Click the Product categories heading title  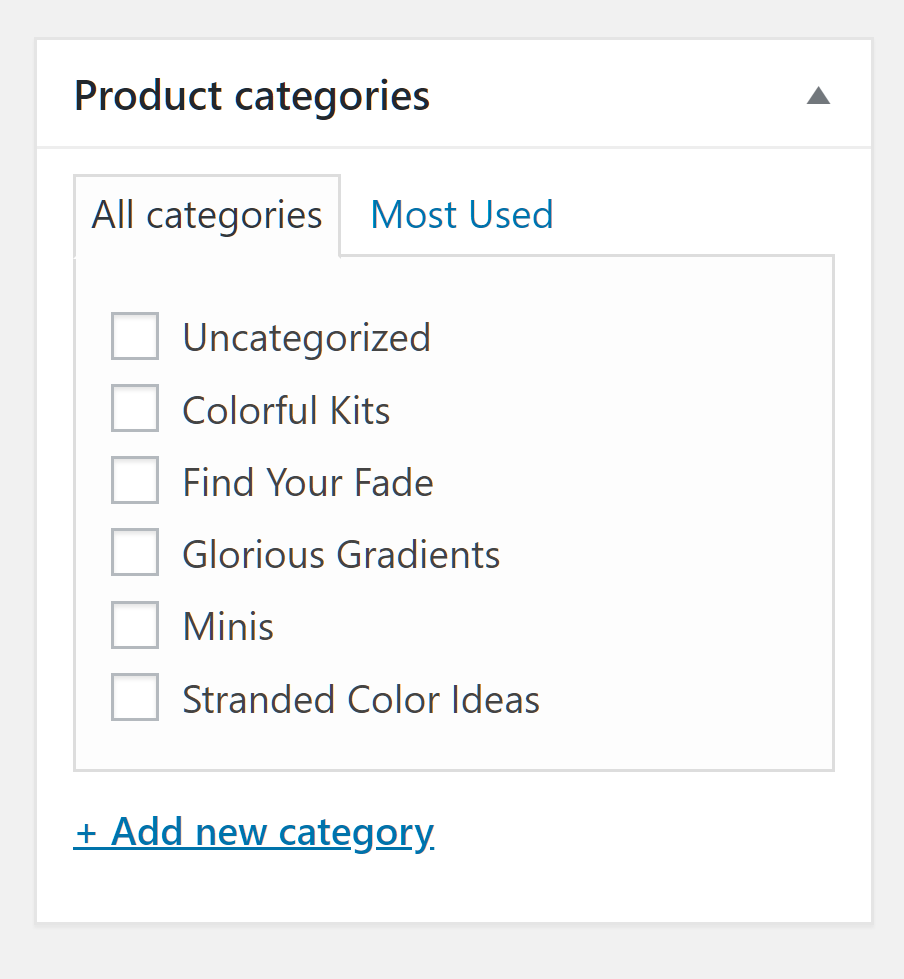pyautogui.click(x=252, y=96)
